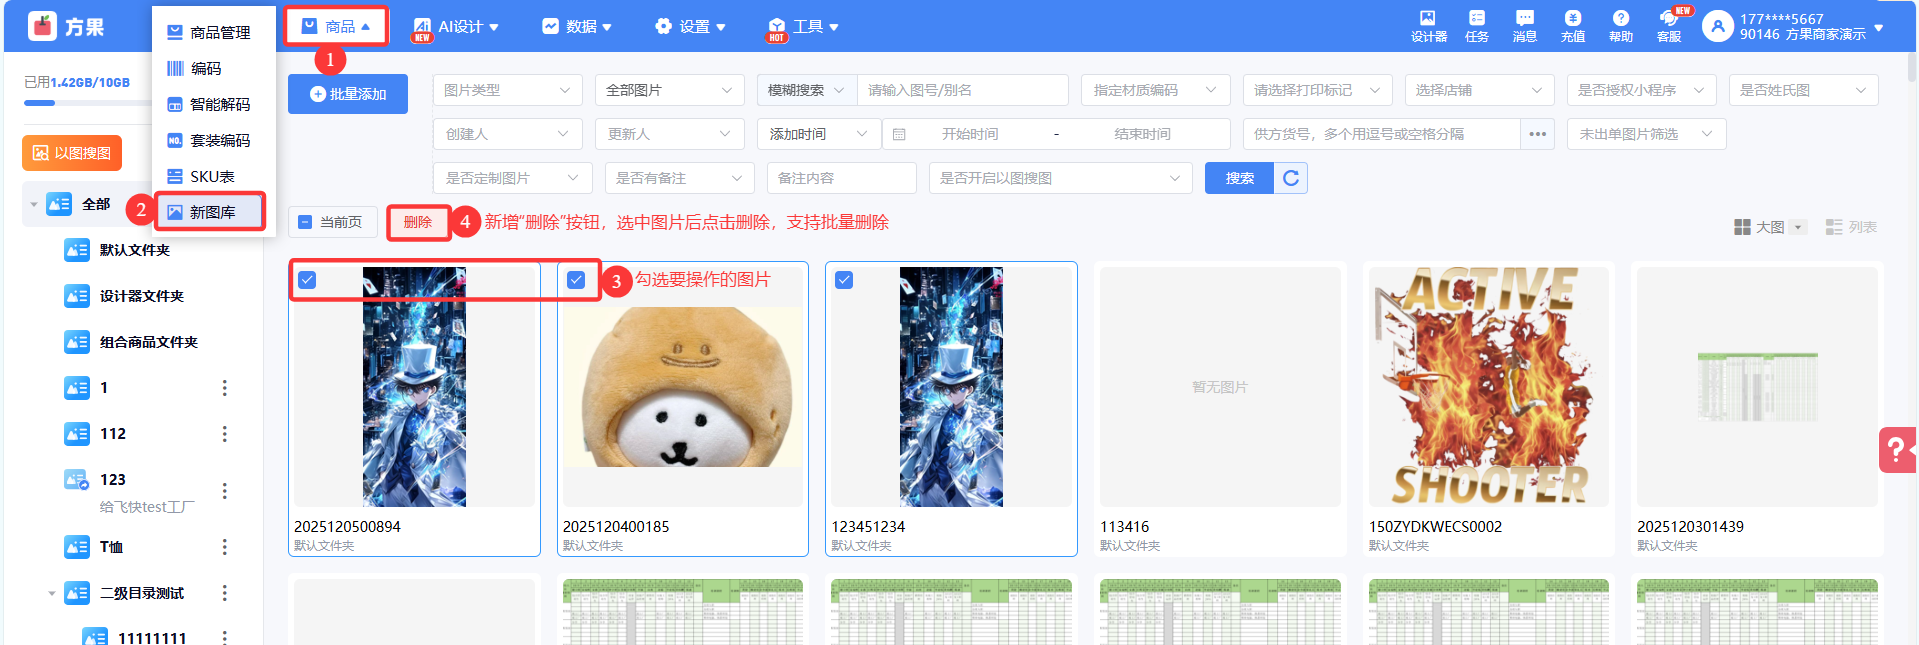Open the 创建人 dropdown
This screenshot has width=1919, height=645.
508,134
